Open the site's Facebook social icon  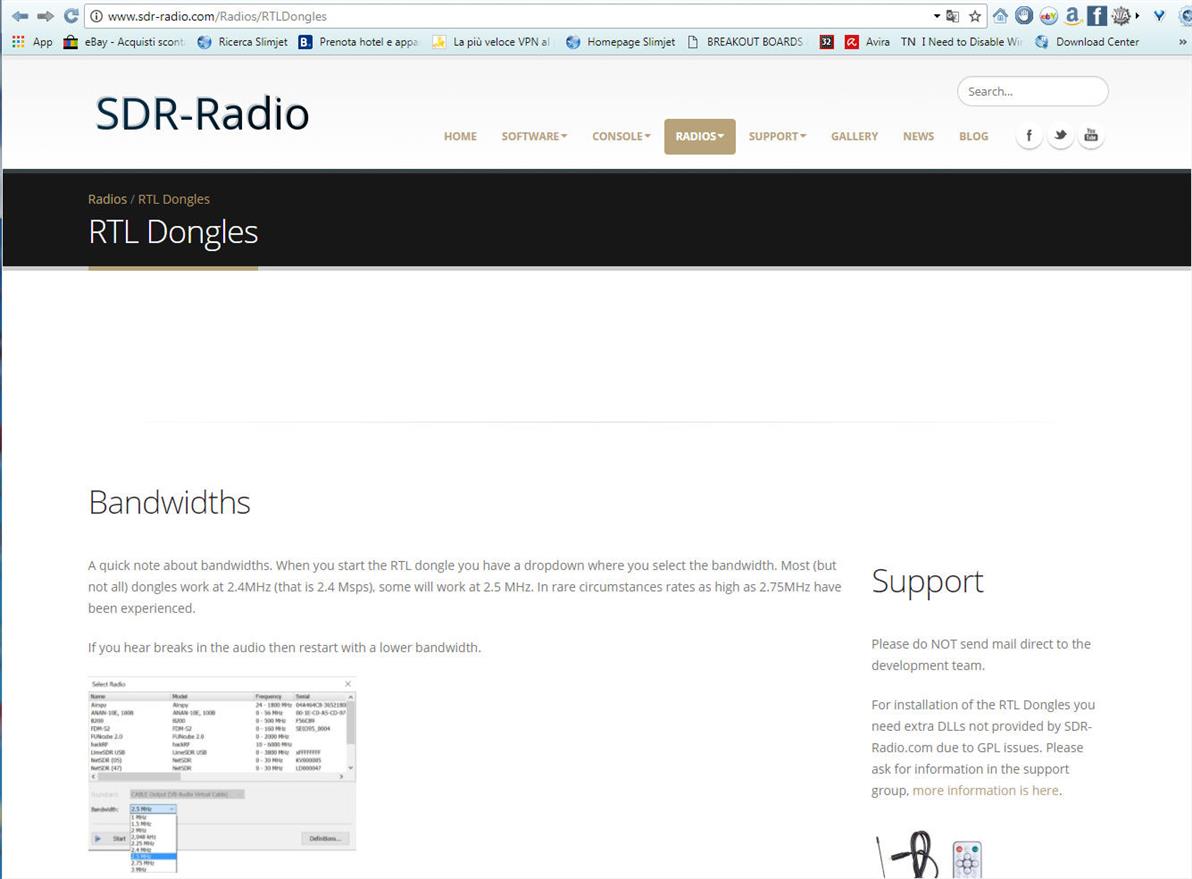1029,136
